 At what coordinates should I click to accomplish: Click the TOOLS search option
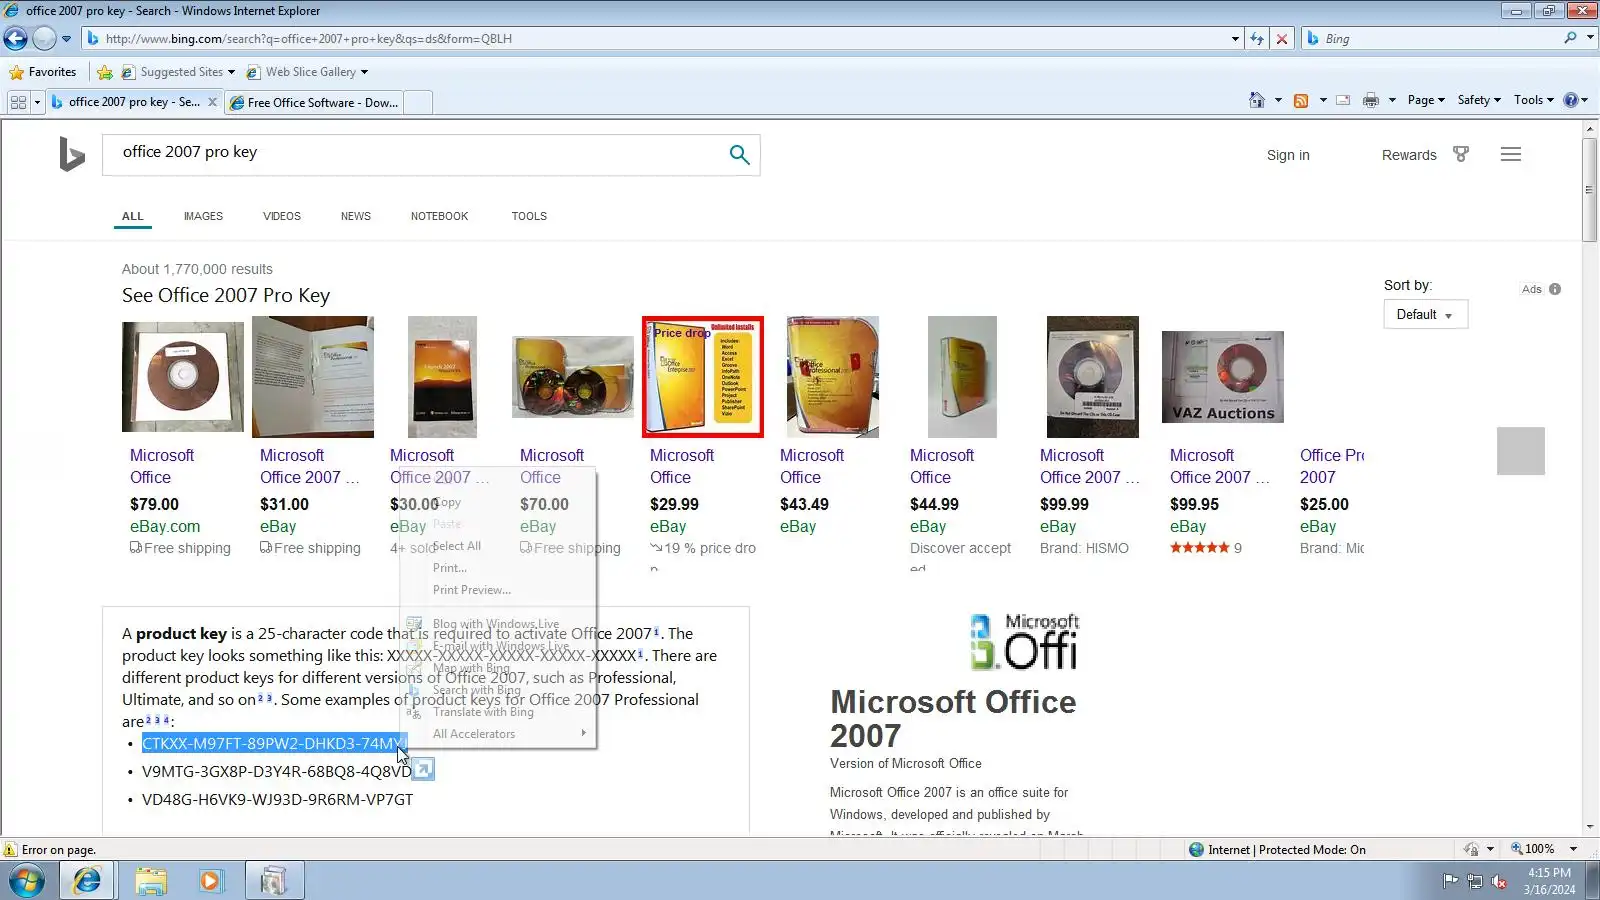[x=529, y=216]
